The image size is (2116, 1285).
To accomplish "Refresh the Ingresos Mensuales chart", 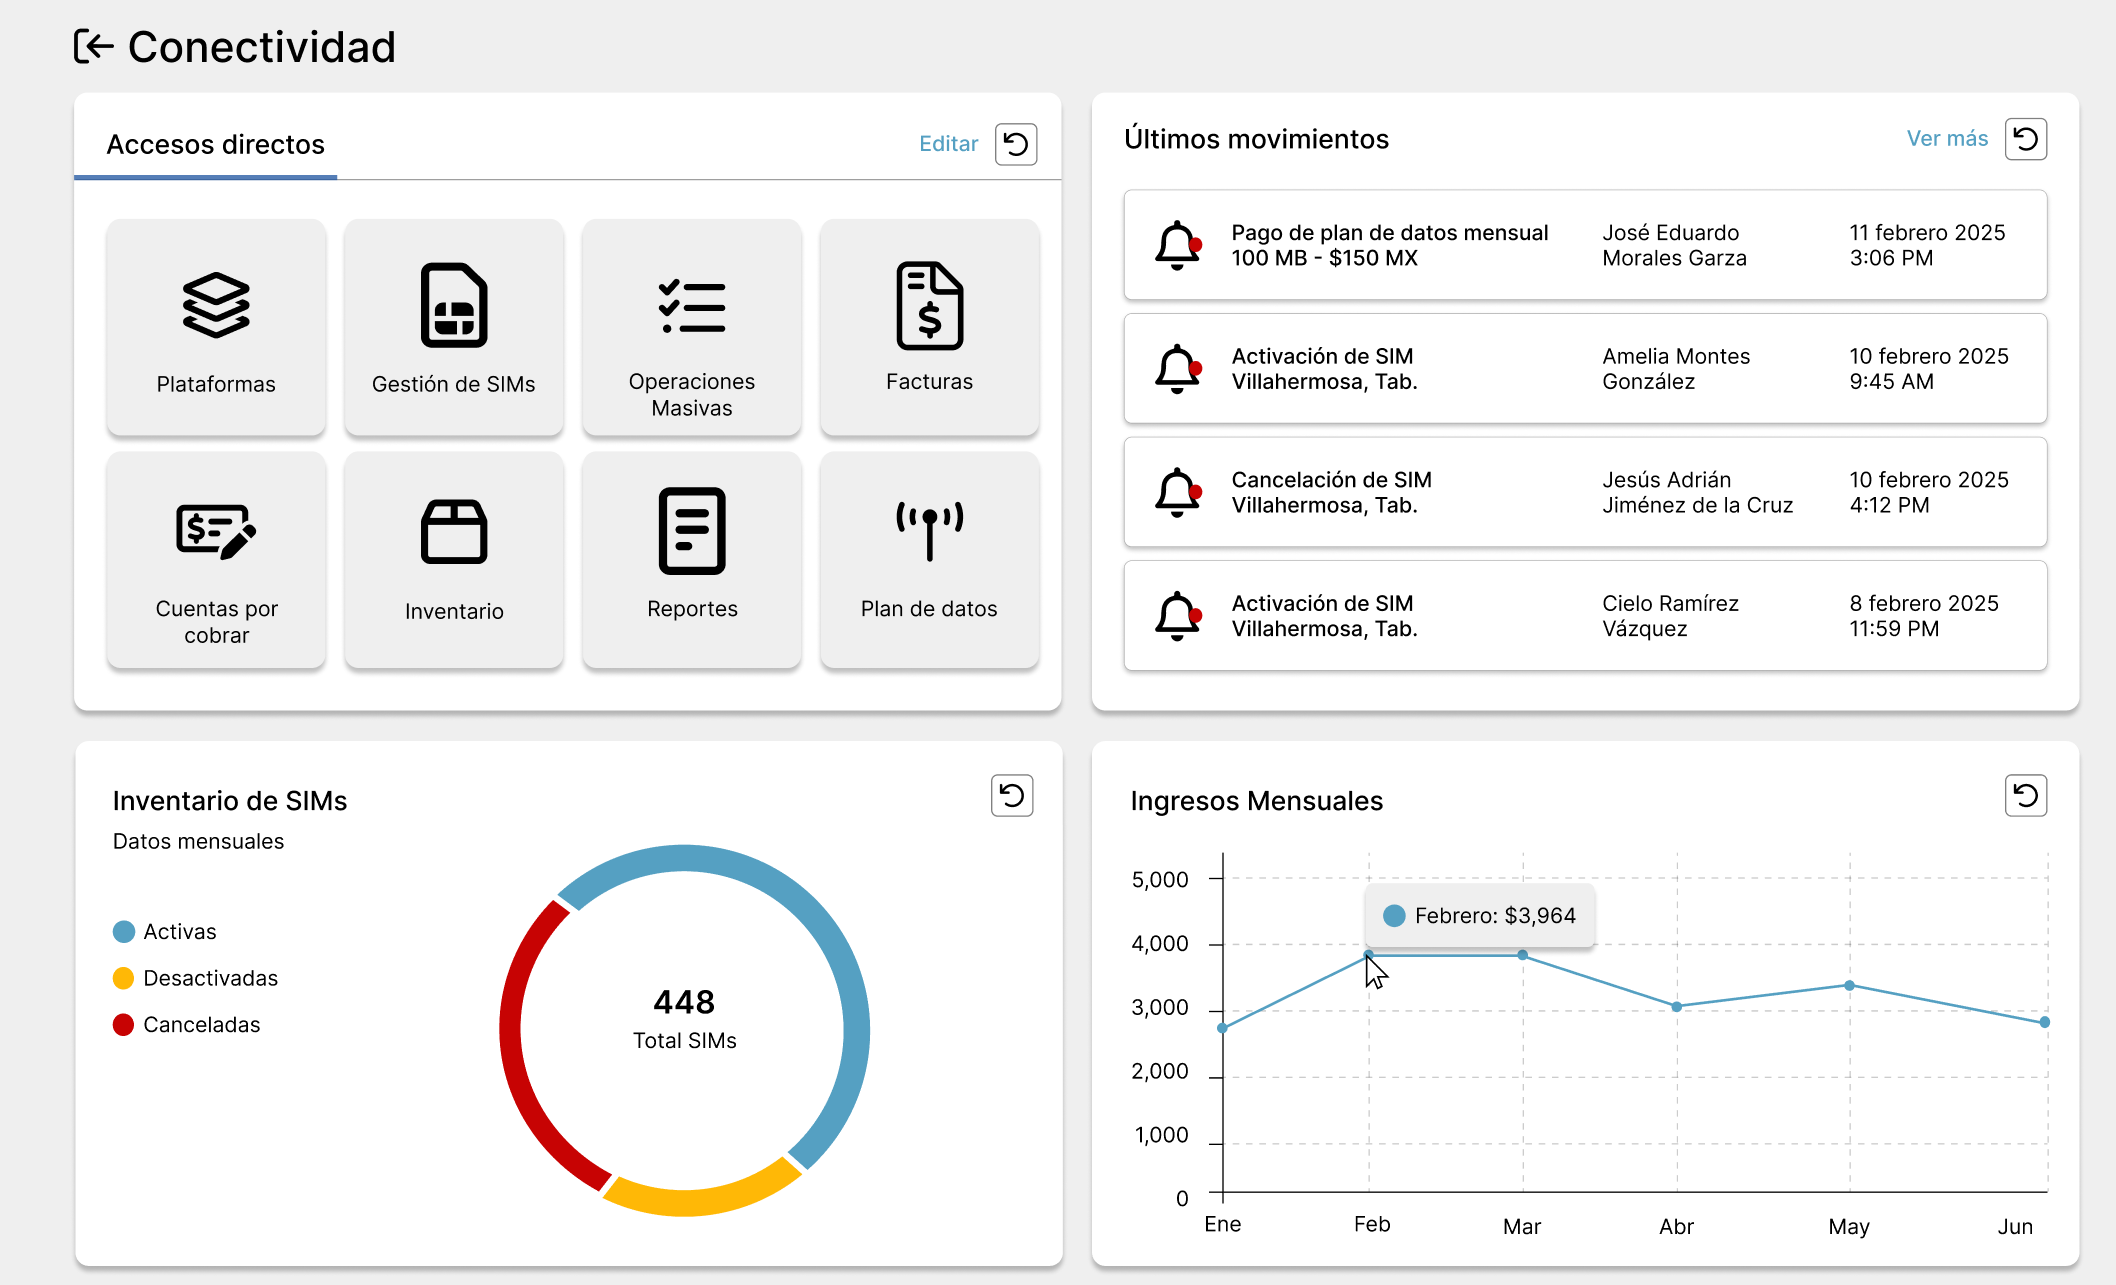I will 2025,796.
